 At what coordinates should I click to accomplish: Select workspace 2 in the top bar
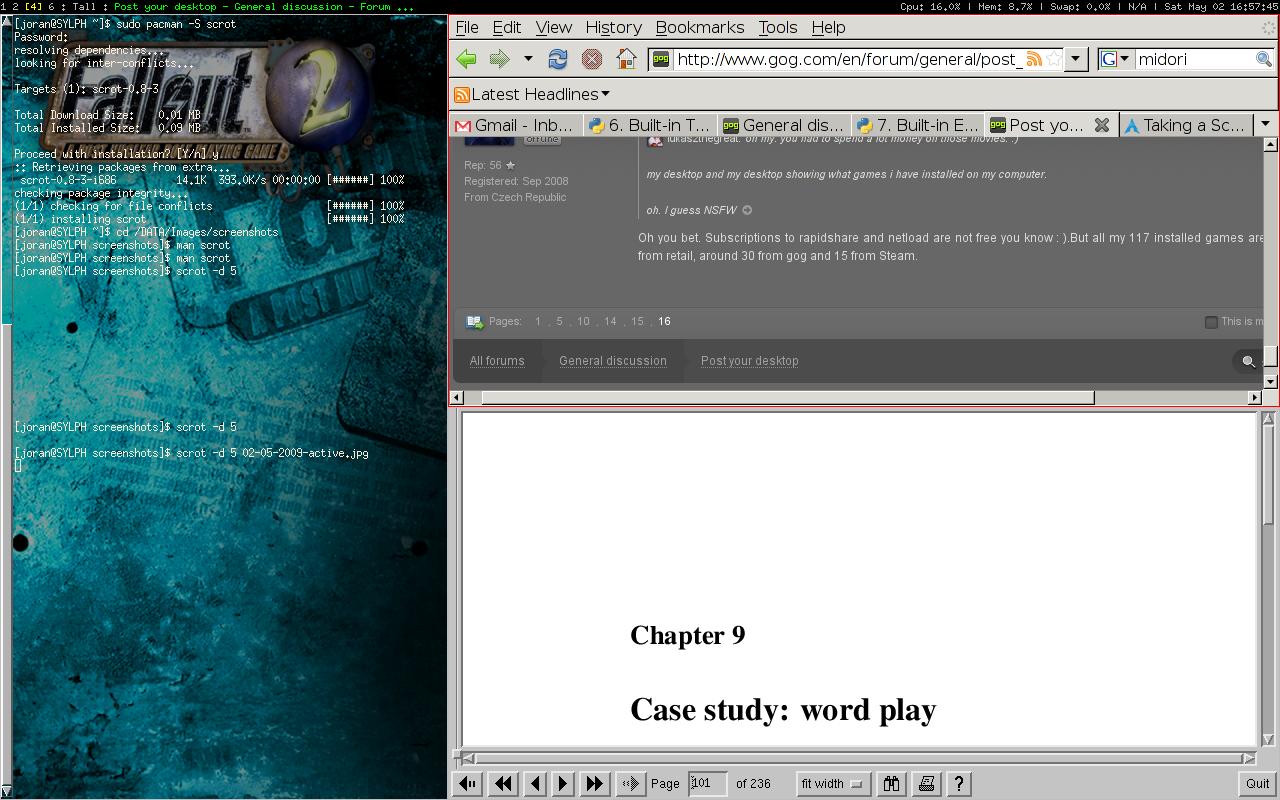[15, 6]
